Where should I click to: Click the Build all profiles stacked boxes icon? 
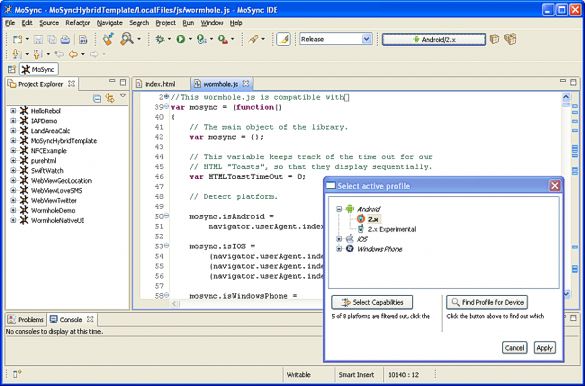coord(510,39)
